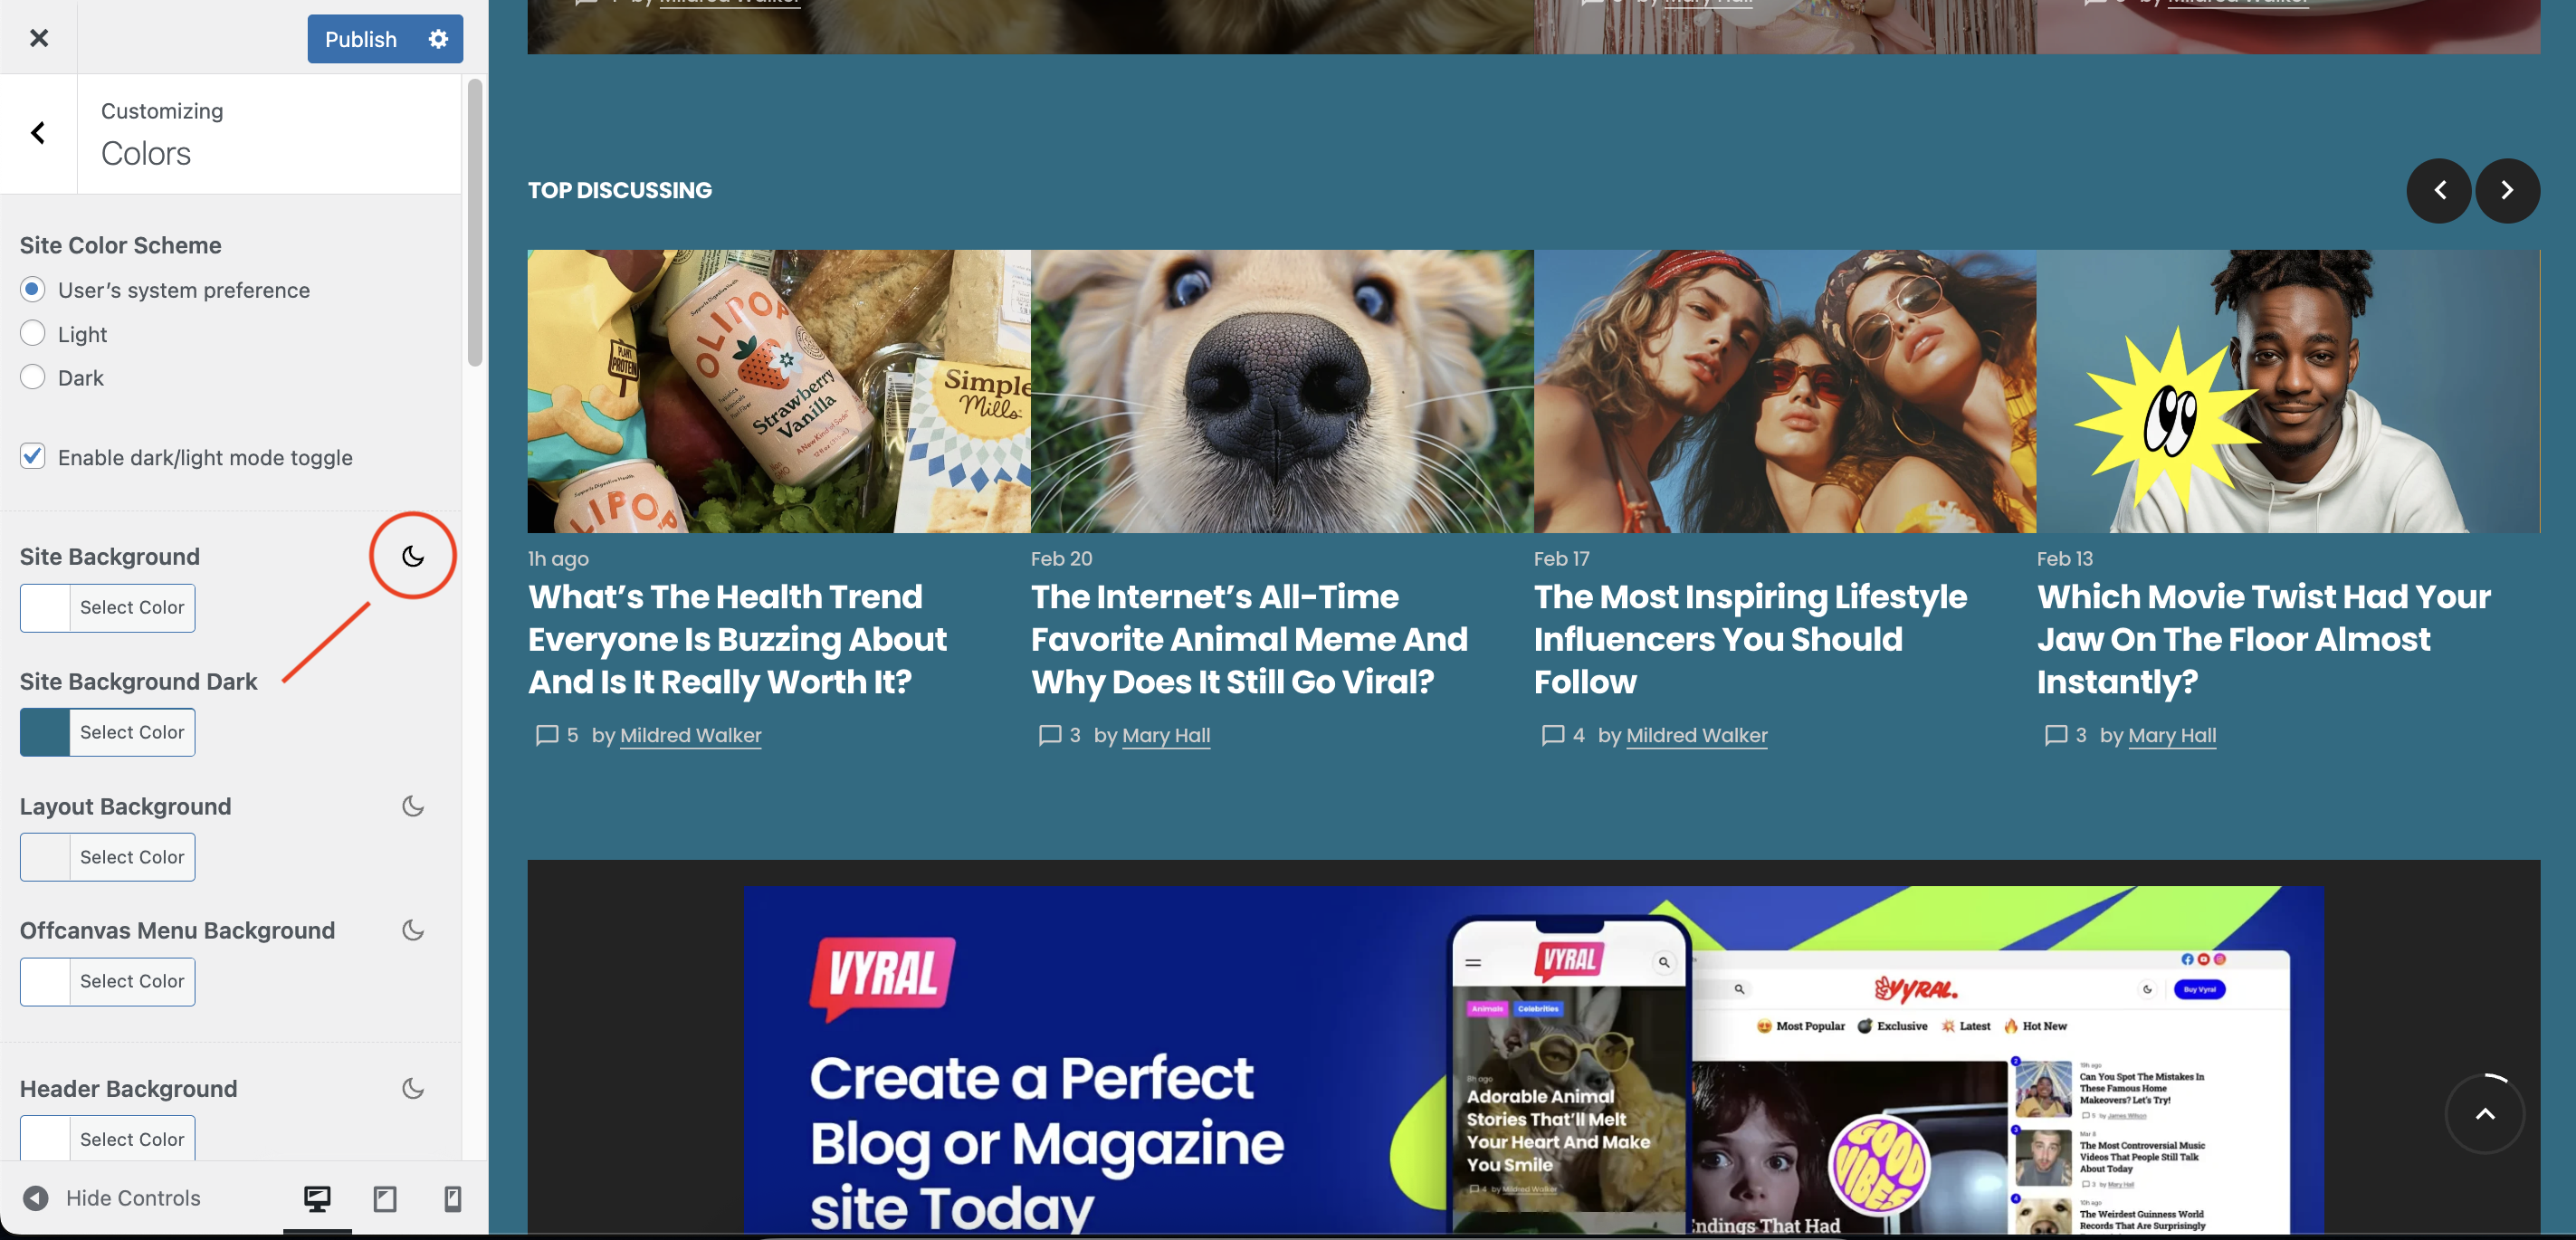Click the Offcanvas Menu Background moon icon
The height and width of the screenshot is (1240, 2576).
tap(413, 930)
